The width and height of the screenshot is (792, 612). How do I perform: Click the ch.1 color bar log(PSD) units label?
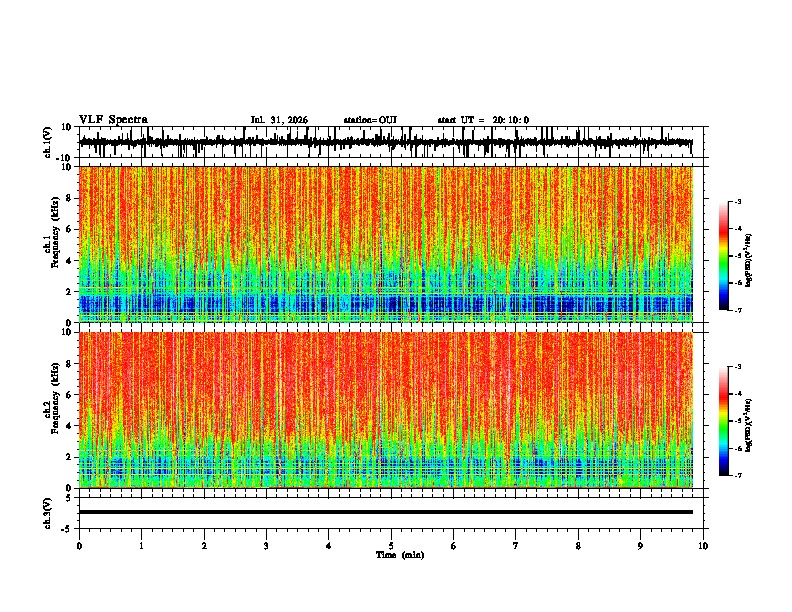(x=749, y=261)
